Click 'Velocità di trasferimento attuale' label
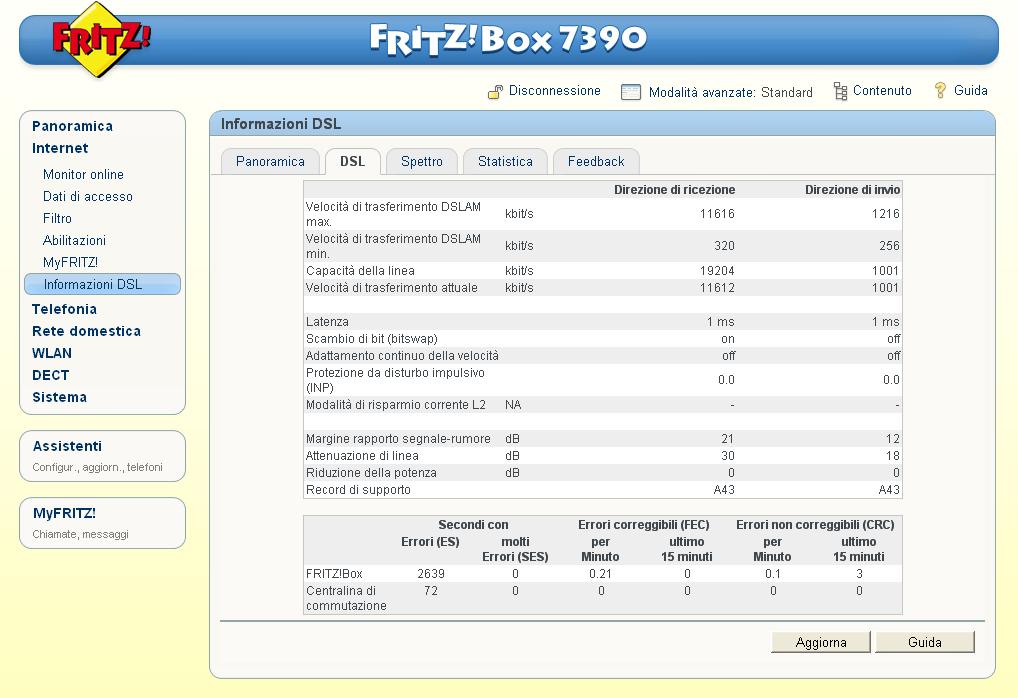Image resolution: width=1018 pixels, height=698 pixels. [x=391, y=288]
